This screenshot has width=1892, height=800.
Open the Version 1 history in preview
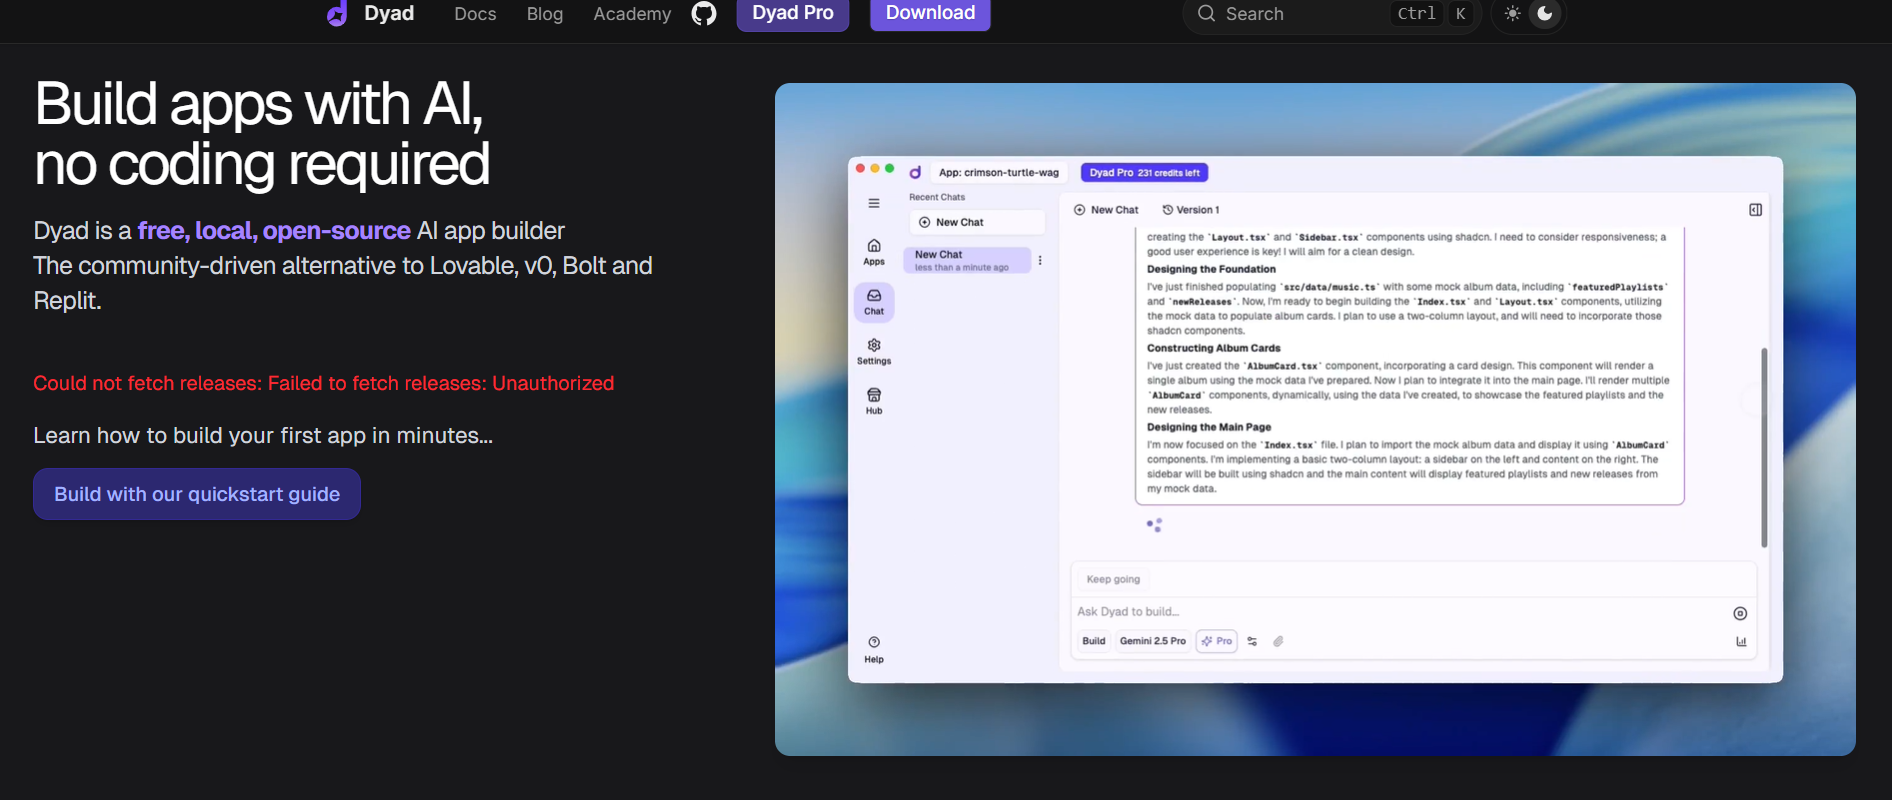(x=1191, y=210)
